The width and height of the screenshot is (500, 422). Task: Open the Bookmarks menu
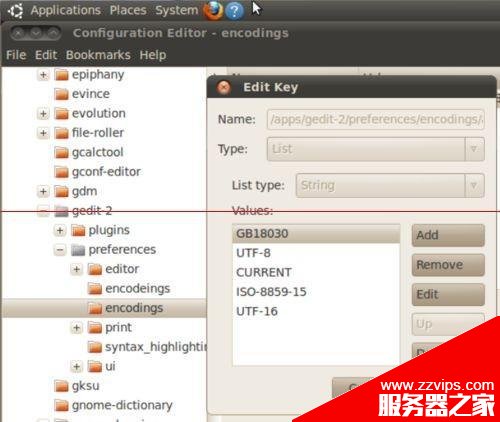tap(98, 55)
